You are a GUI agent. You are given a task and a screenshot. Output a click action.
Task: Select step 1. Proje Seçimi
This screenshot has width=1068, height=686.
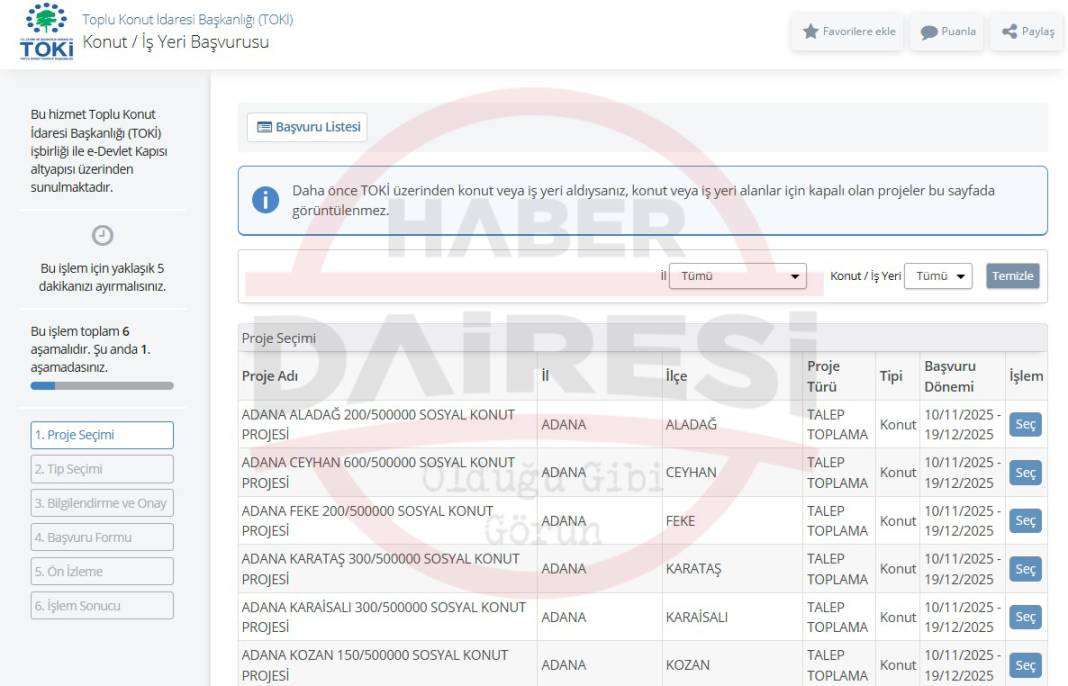[x=102, y=435]
